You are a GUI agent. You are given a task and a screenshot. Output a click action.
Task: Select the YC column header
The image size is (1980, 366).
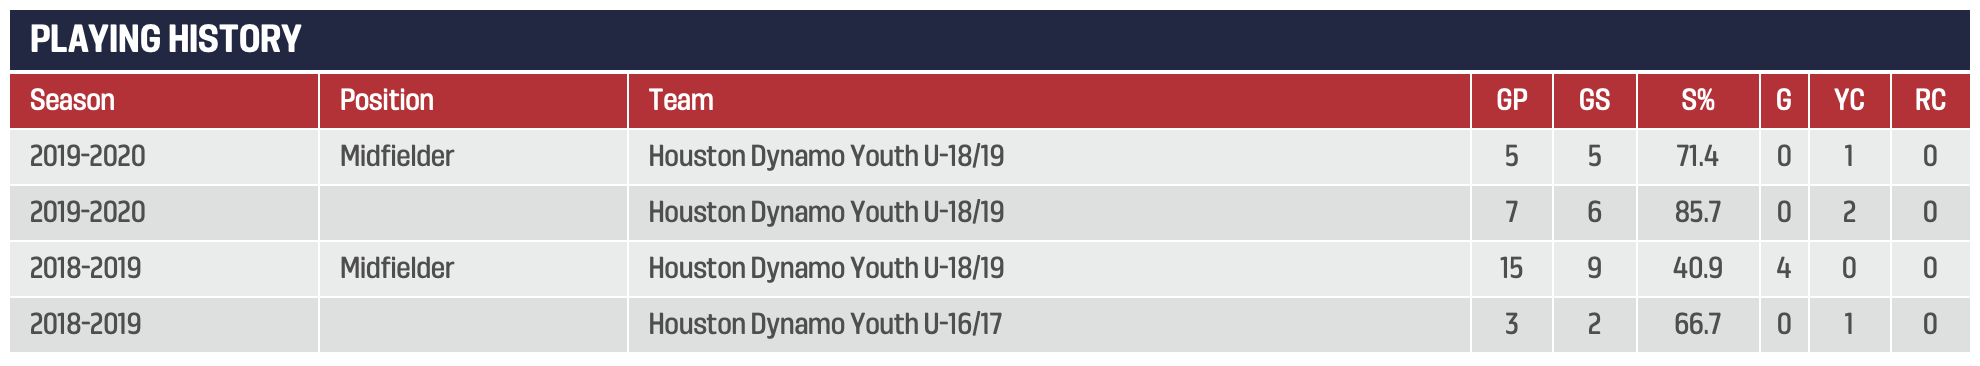[x=1849, y=100]
